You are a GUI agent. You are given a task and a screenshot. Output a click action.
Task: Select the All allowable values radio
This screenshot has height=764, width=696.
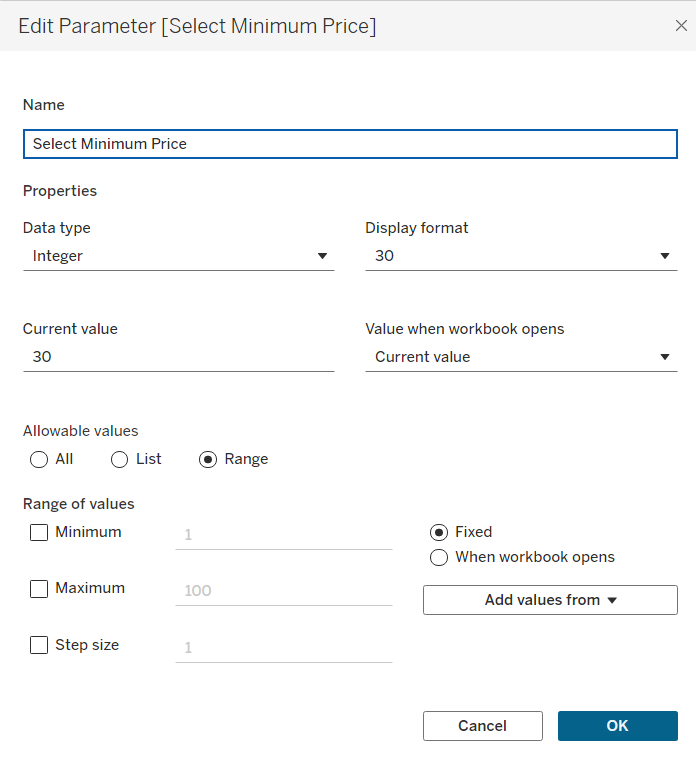click(x=39, y=460)
